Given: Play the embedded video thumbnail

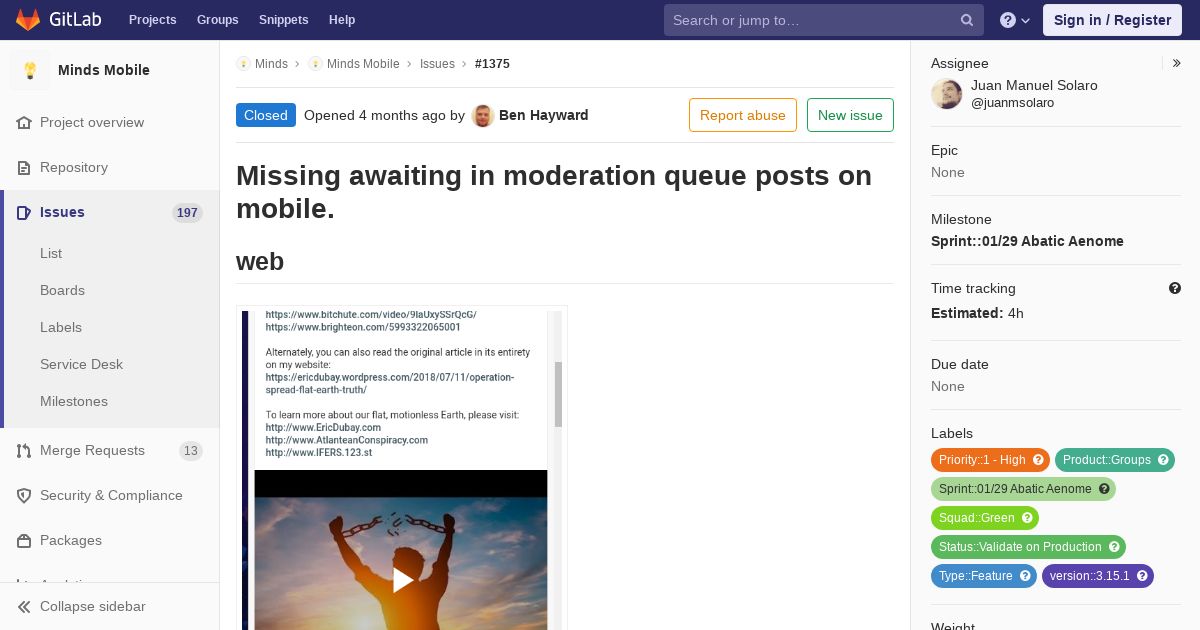Looking at the screenshot, I should click(402, 580).
